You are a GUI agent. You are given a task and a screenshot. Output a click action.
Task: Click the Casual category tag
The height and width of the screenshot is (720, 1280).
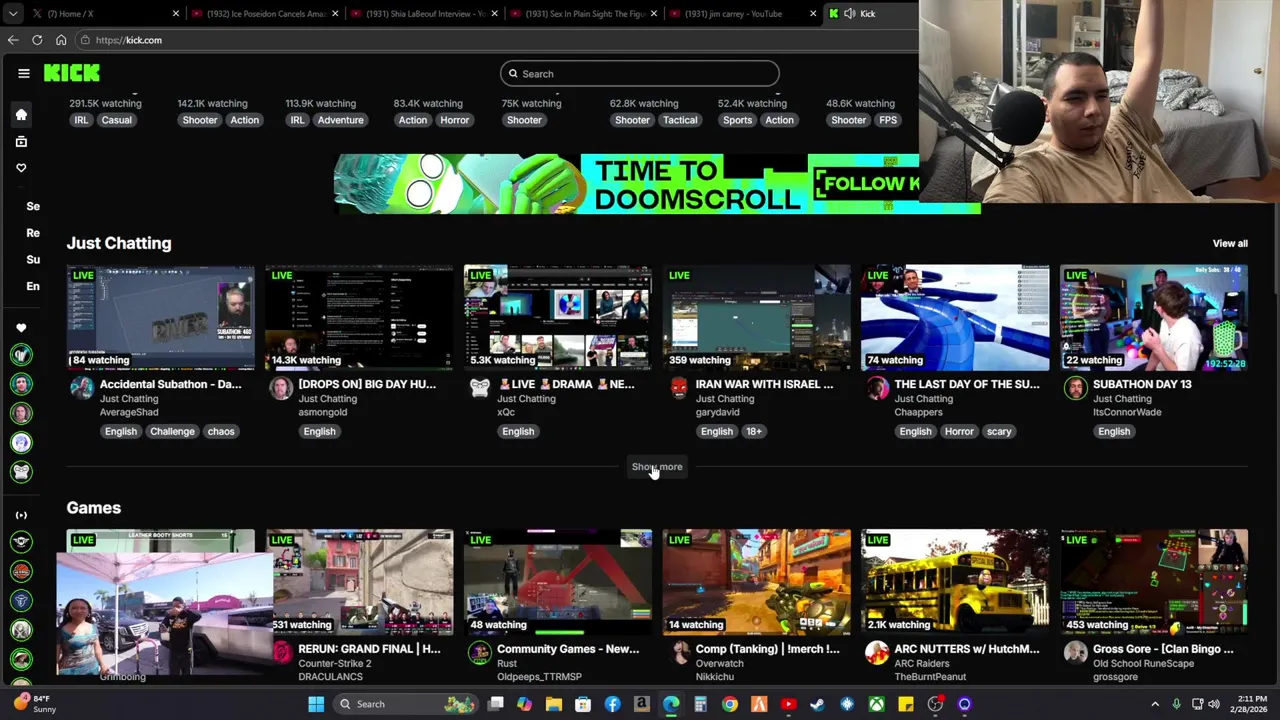116,120
